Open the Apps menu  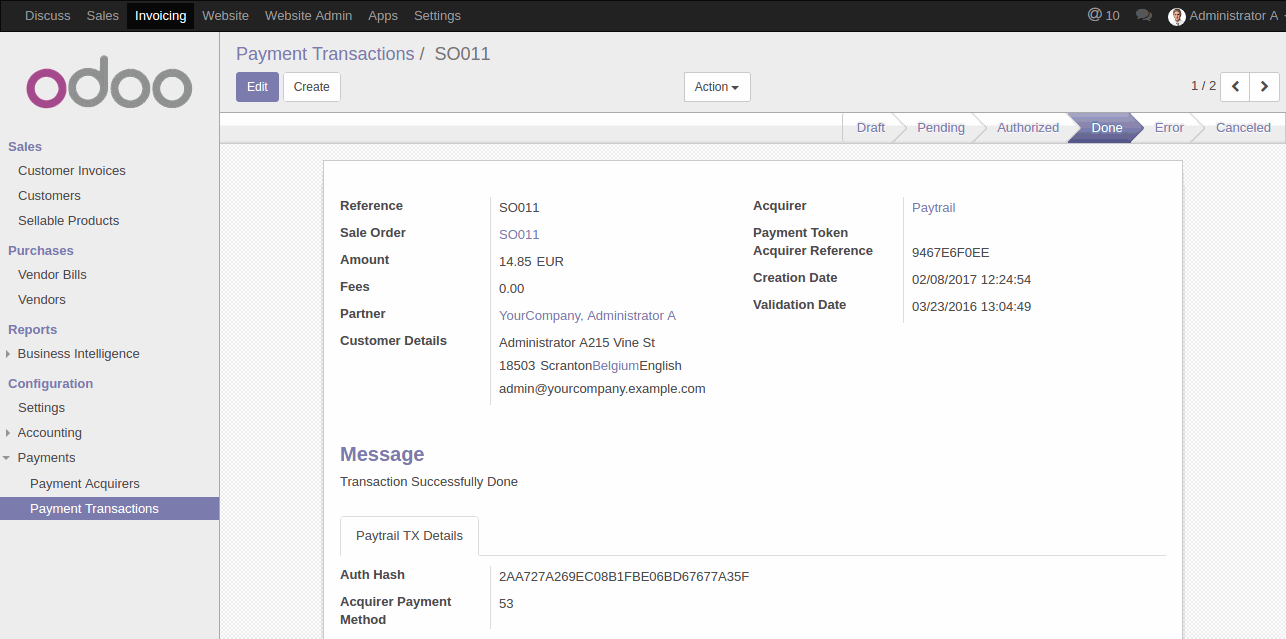point(383,16)
